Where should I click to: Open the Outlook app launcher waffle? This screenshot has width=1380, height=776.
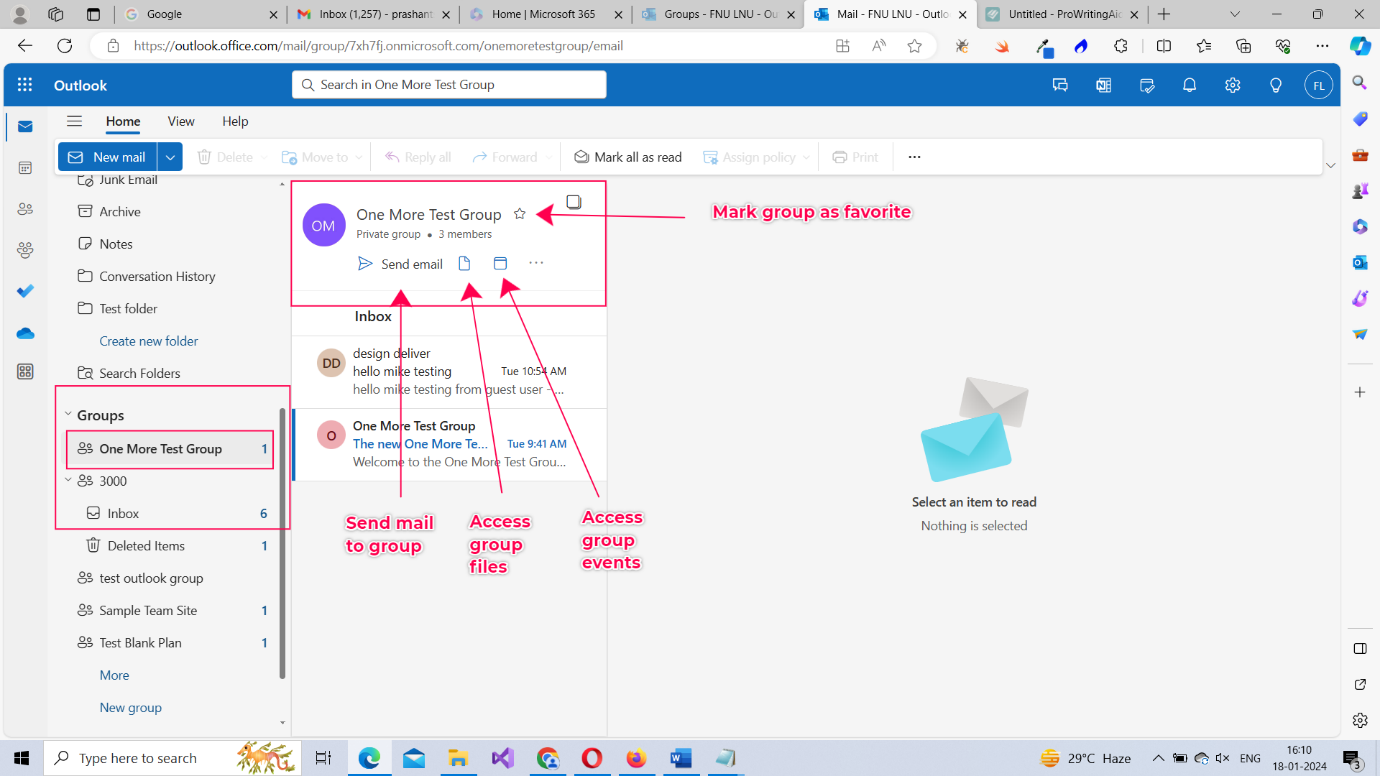[25, 85]
